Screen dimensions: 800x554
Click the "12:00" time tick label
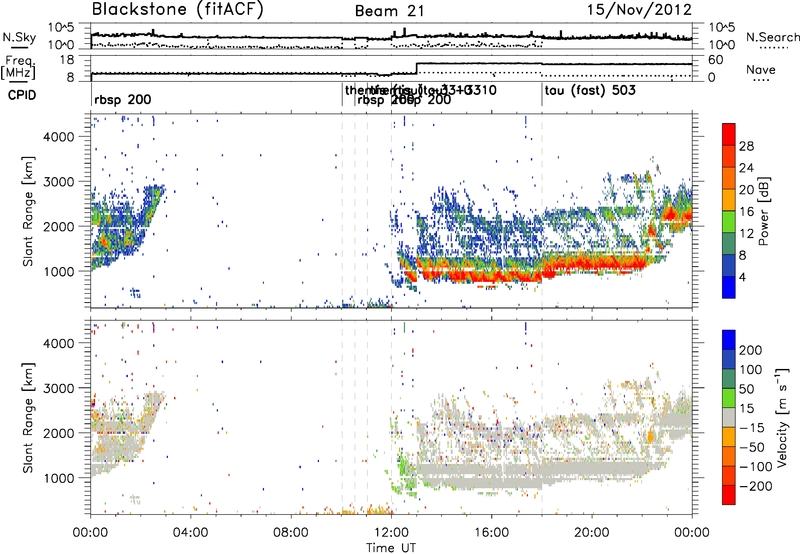[391, 533]
